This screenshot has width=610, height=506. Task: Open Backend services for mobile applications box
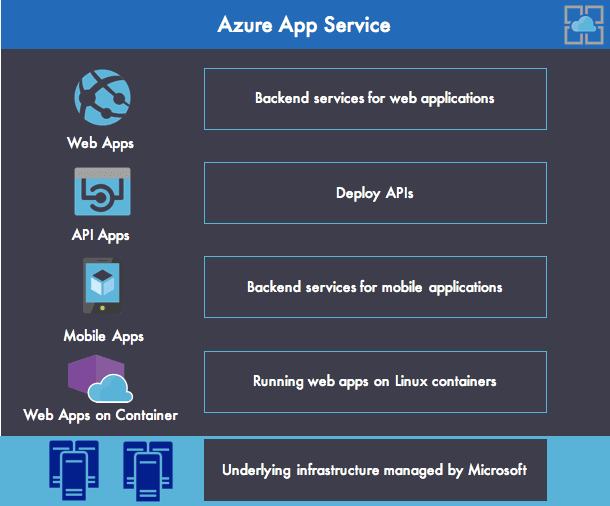[x=375, y=287]
